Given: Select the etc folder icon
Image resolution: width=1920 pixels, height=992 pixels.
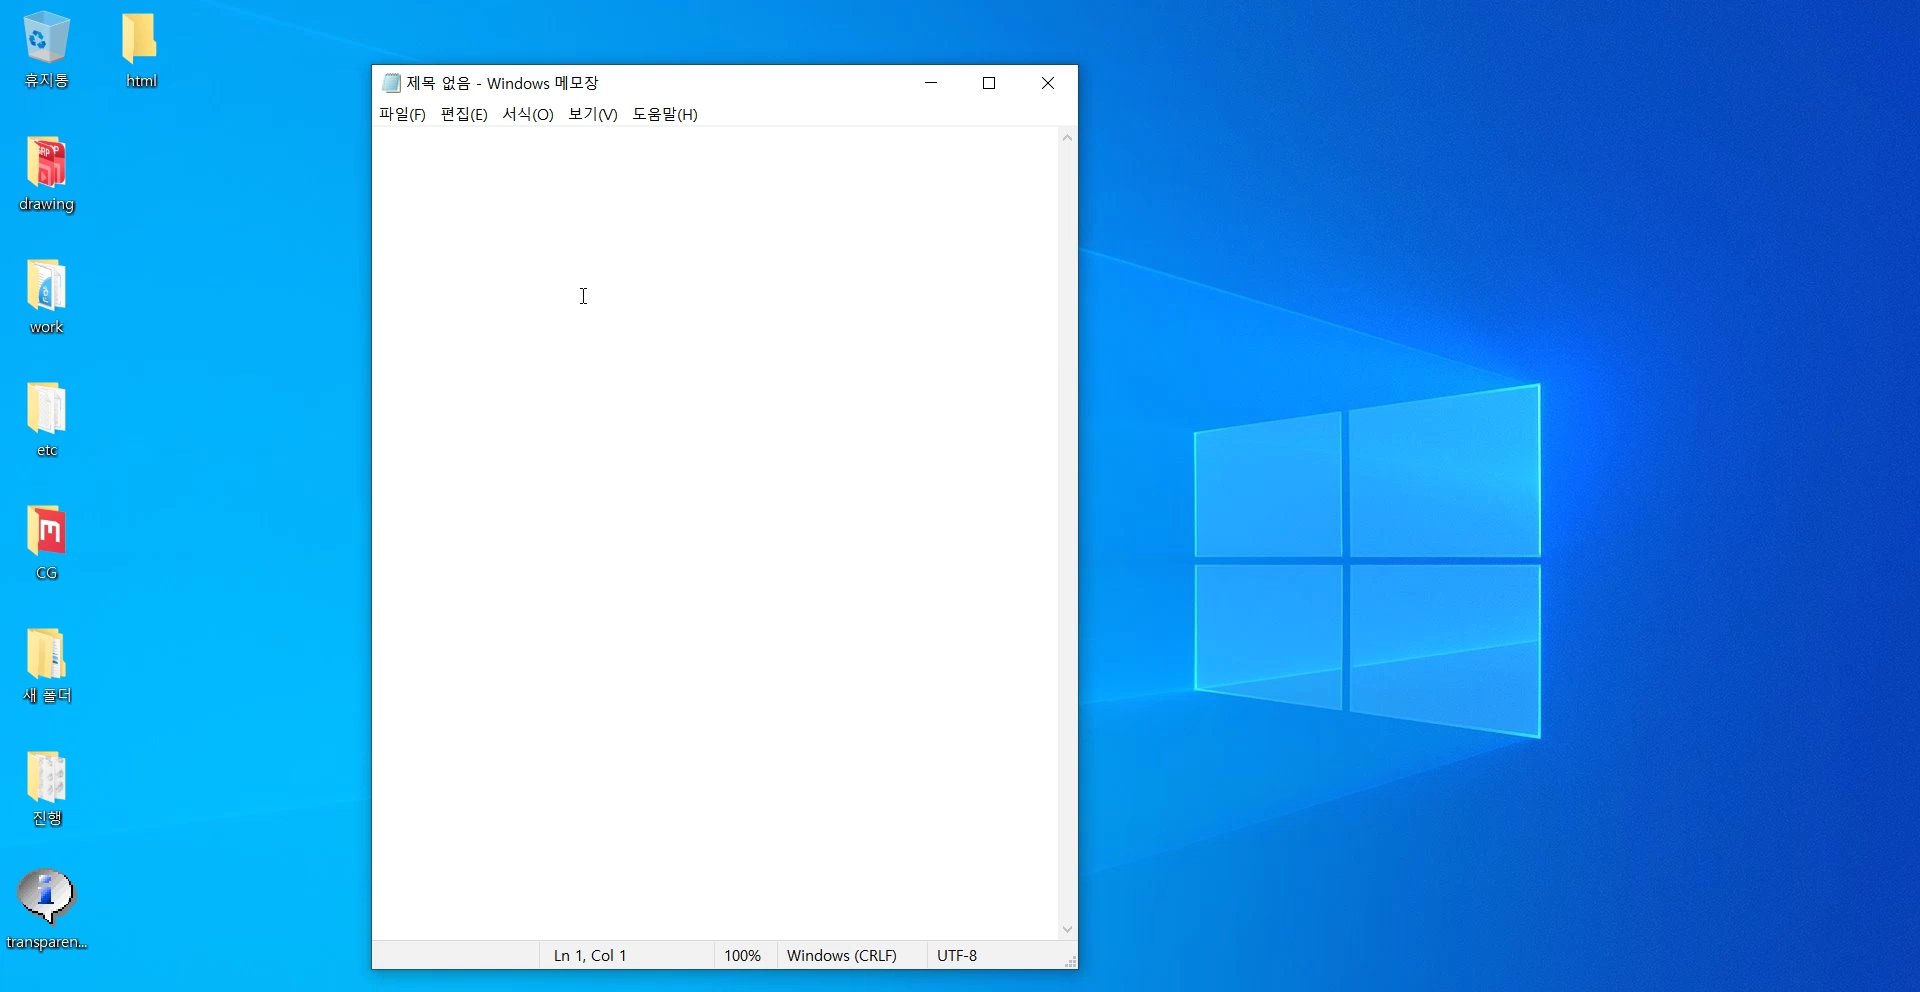Looking at the screenshot, I should click(x=46, y=420).
